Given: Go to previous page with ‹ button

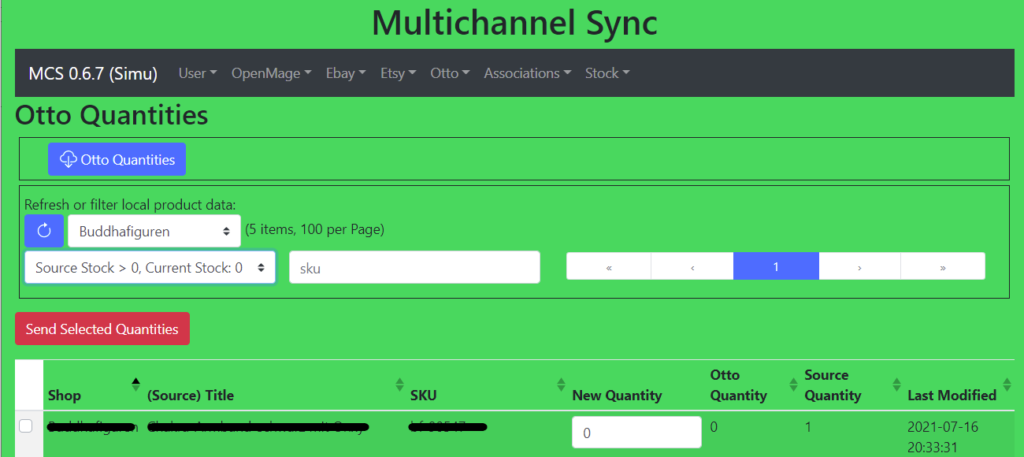Looking at the screenshot, I should pyautogui.click(x=692, y=267).
